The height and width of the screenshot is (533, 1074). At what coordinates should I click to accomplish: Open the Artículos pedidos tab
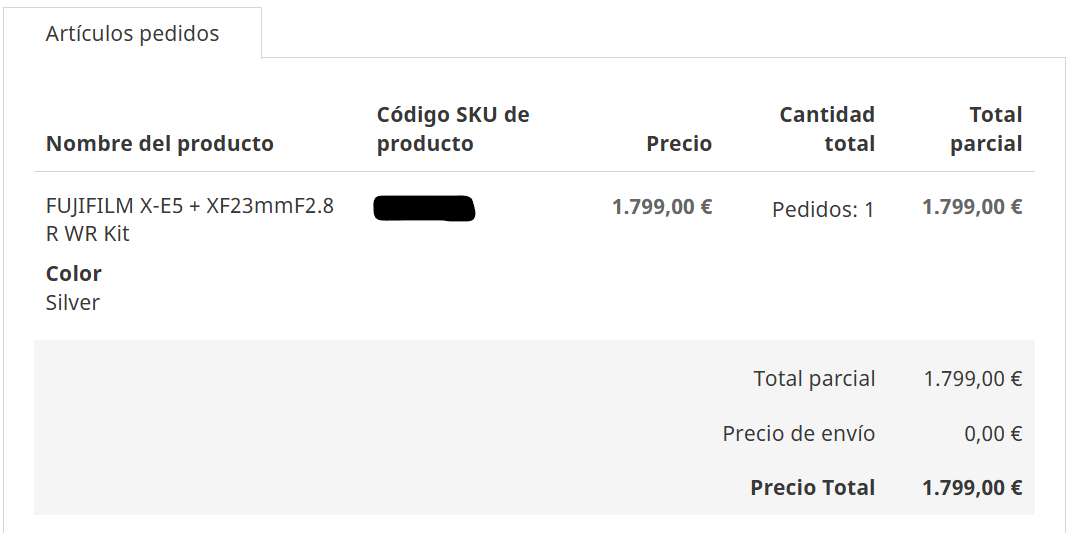tap(132, 33)
